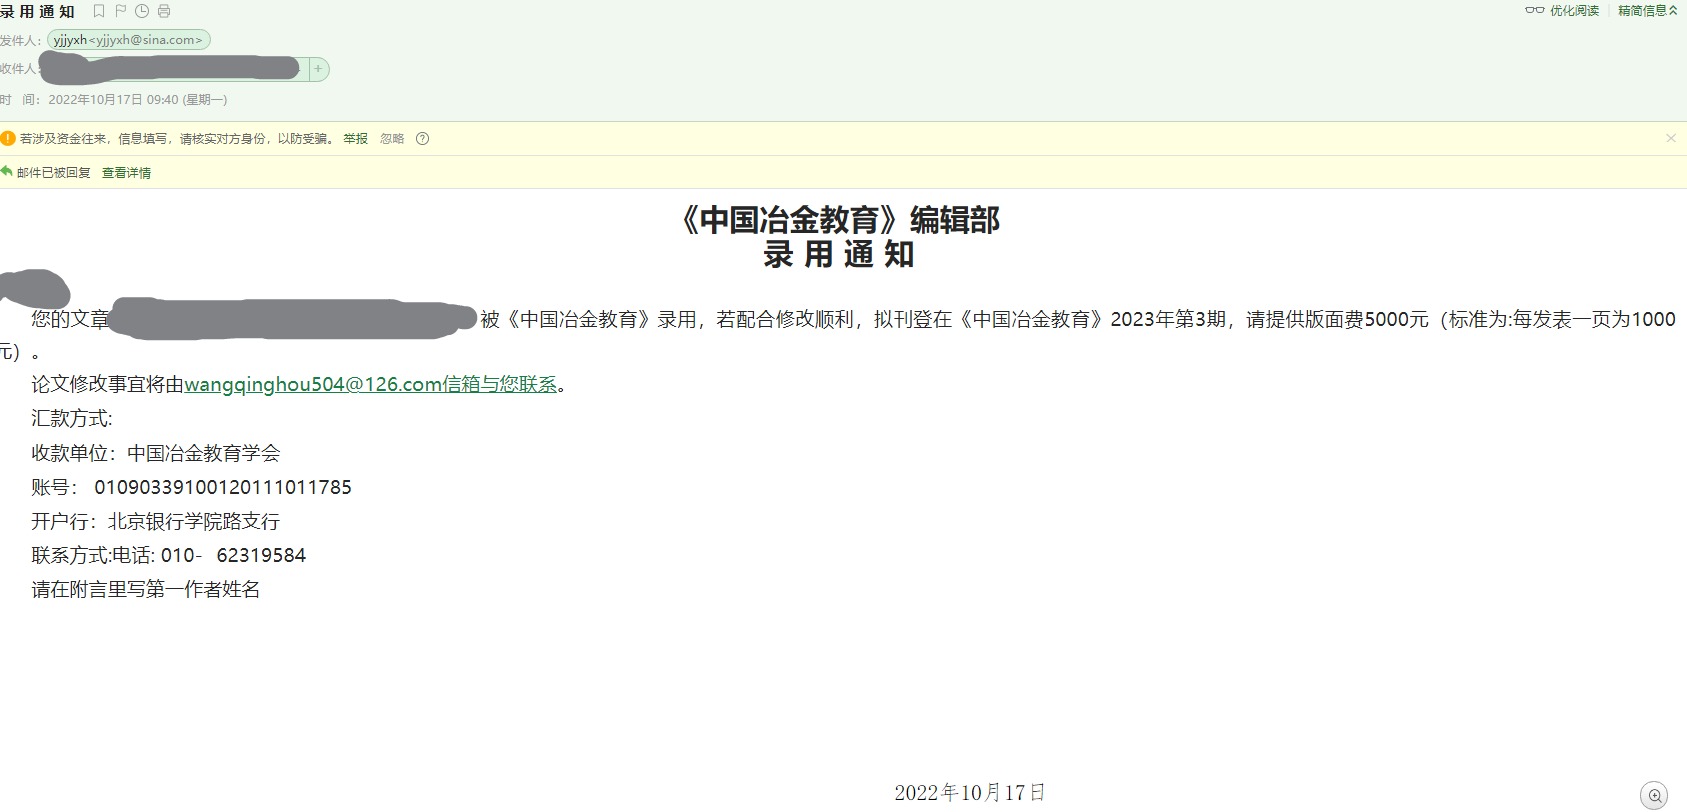Enable 优化阅读 reading mode

click(x=1563, y=11)
